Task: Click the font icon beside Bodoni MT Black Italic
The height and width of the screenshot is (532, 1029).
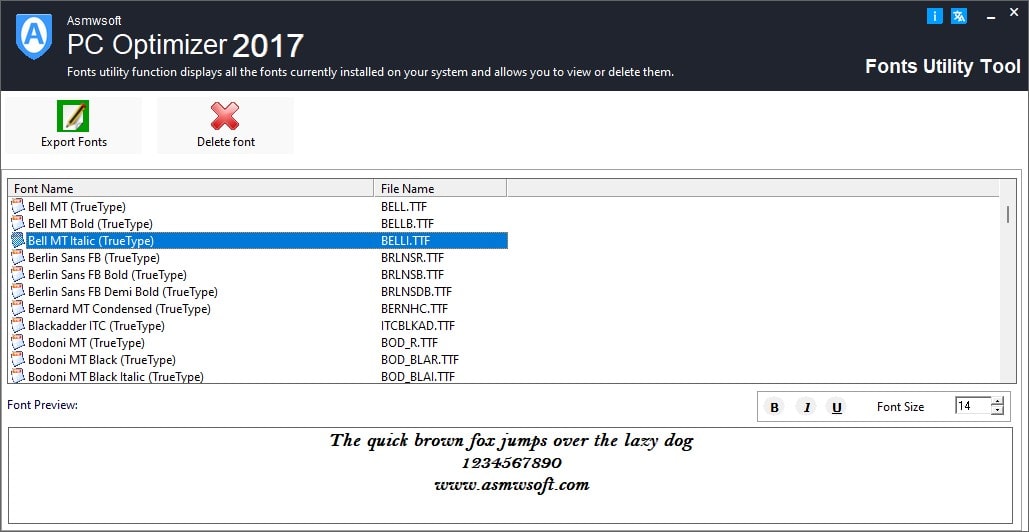Action: click(x=18, y=377)
